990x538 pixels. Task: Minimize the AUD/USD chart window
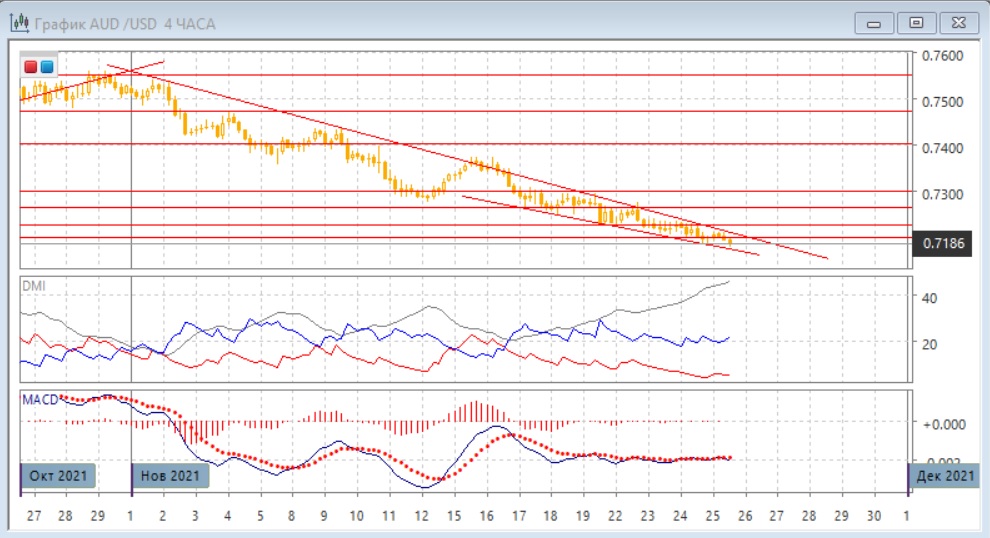(x=877, y=22)
